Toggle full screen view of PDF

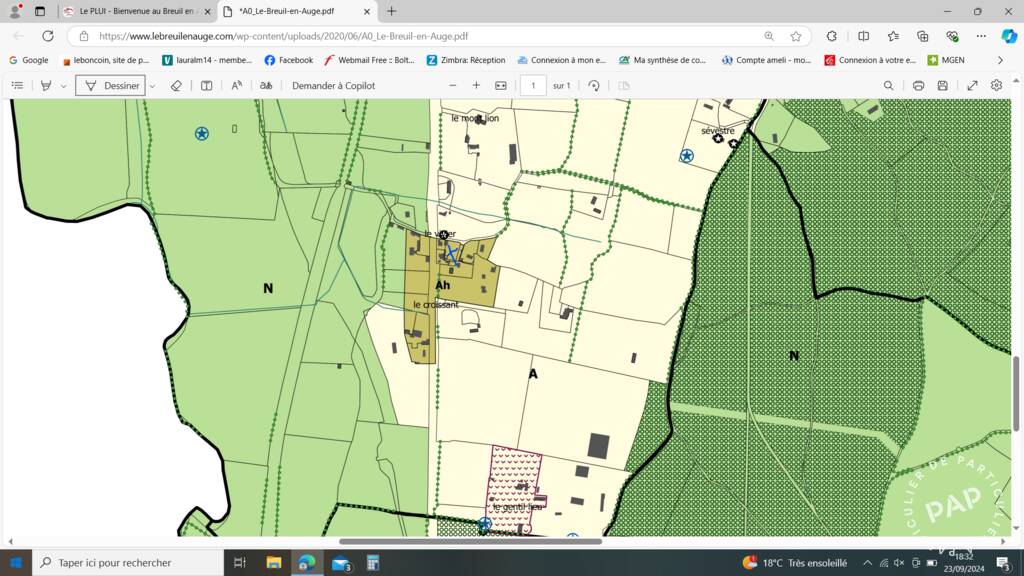pyautogui.click(x=972, y=86)
